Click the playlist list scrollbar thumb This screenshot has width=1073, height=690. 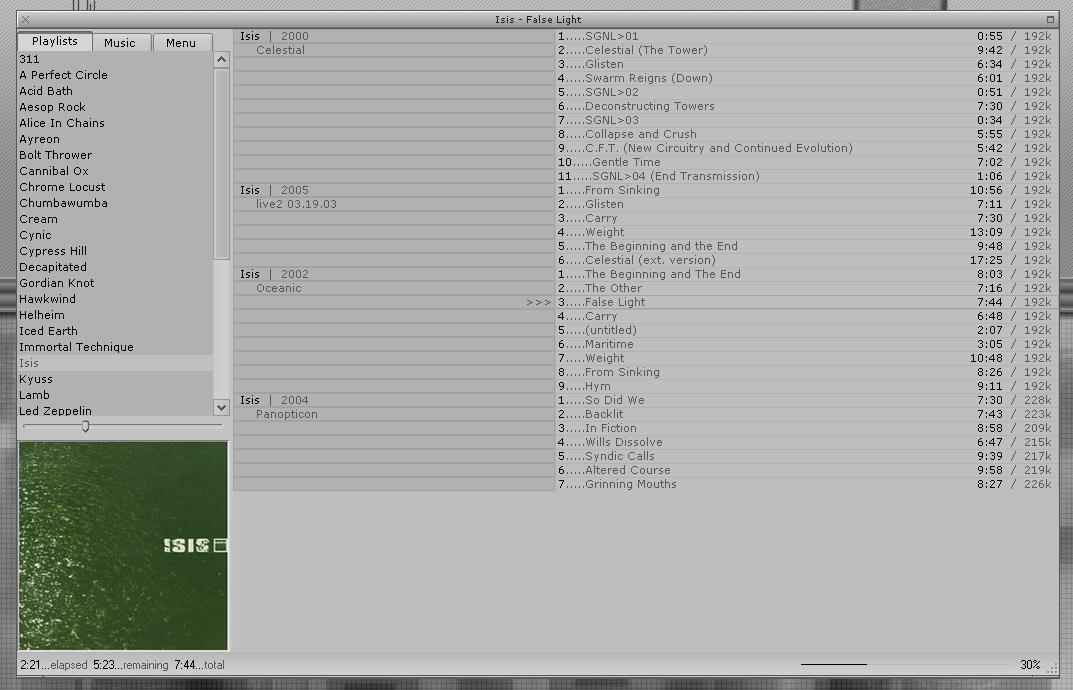click(221, 164)
